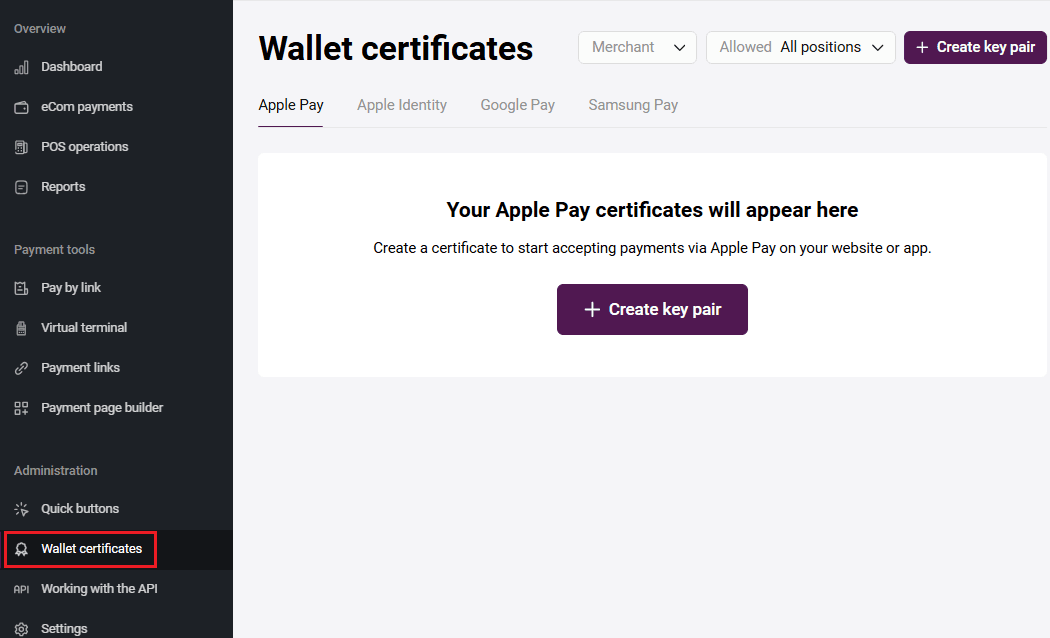This screenshot has height=638, width=1050.
Task: Open the Dashboard bar-chart icon
Action: tap(22, 67)
